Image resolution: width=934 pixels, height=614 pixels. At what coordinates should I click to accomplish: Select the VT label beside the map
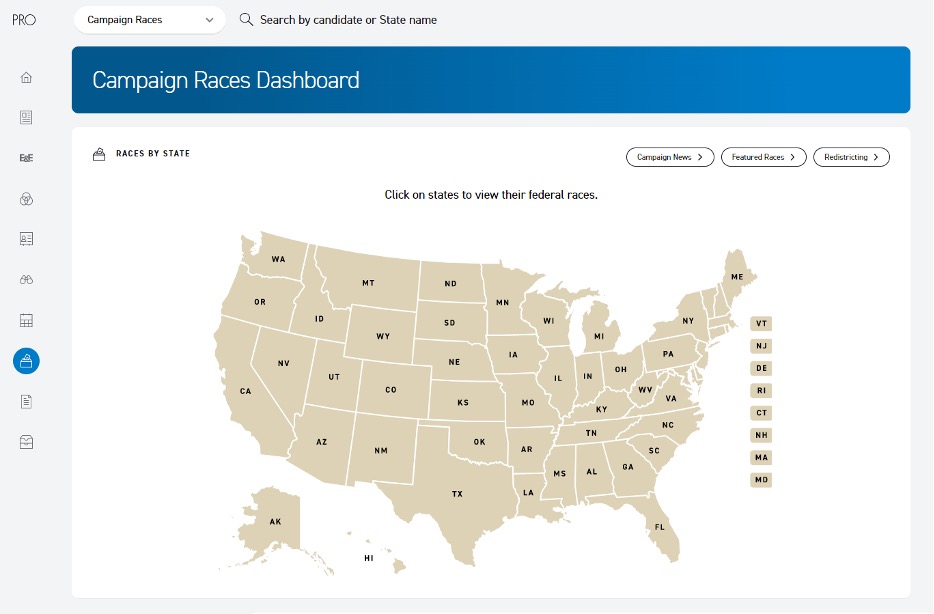tap(761, 323)
